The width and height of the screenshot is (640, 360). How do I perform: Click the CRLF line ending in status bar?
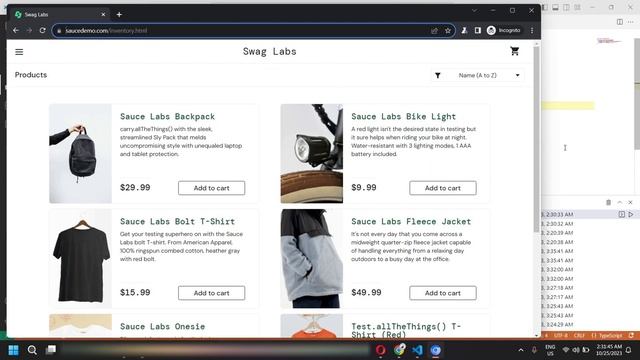pos(579,336)
